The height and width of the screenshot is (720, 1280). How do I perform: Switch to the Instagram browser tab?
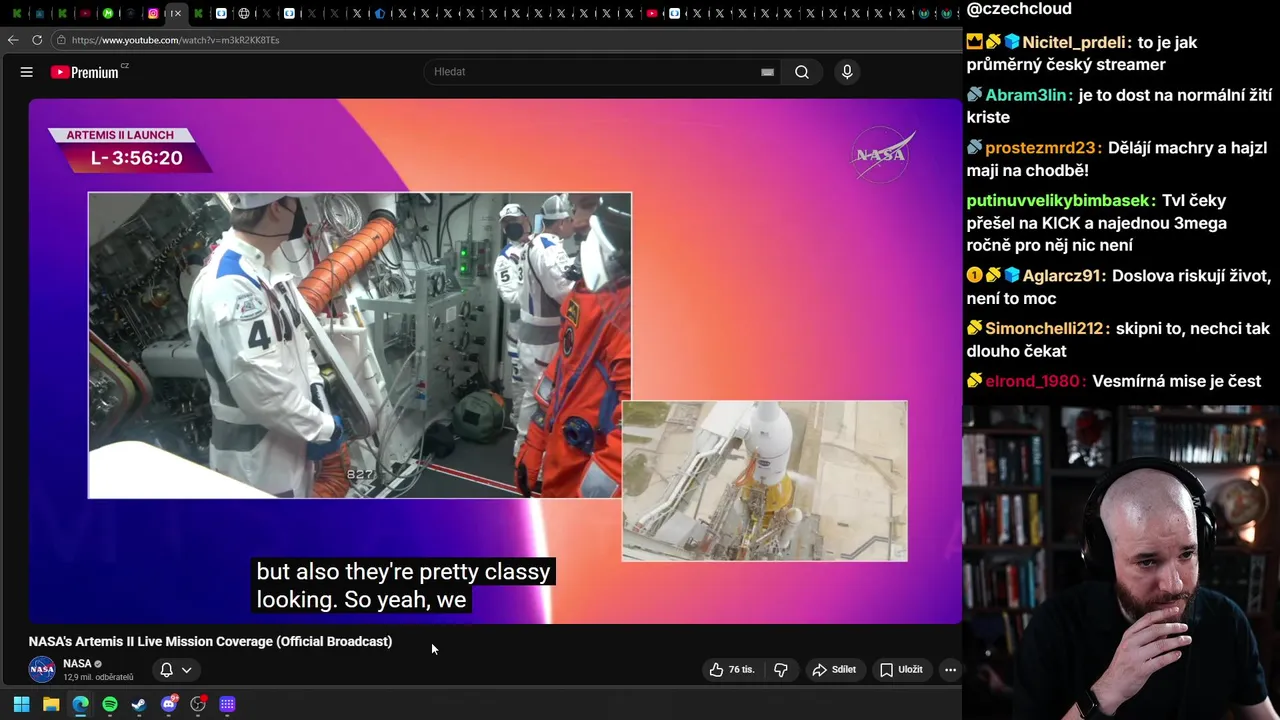click(x=153, y=13)
